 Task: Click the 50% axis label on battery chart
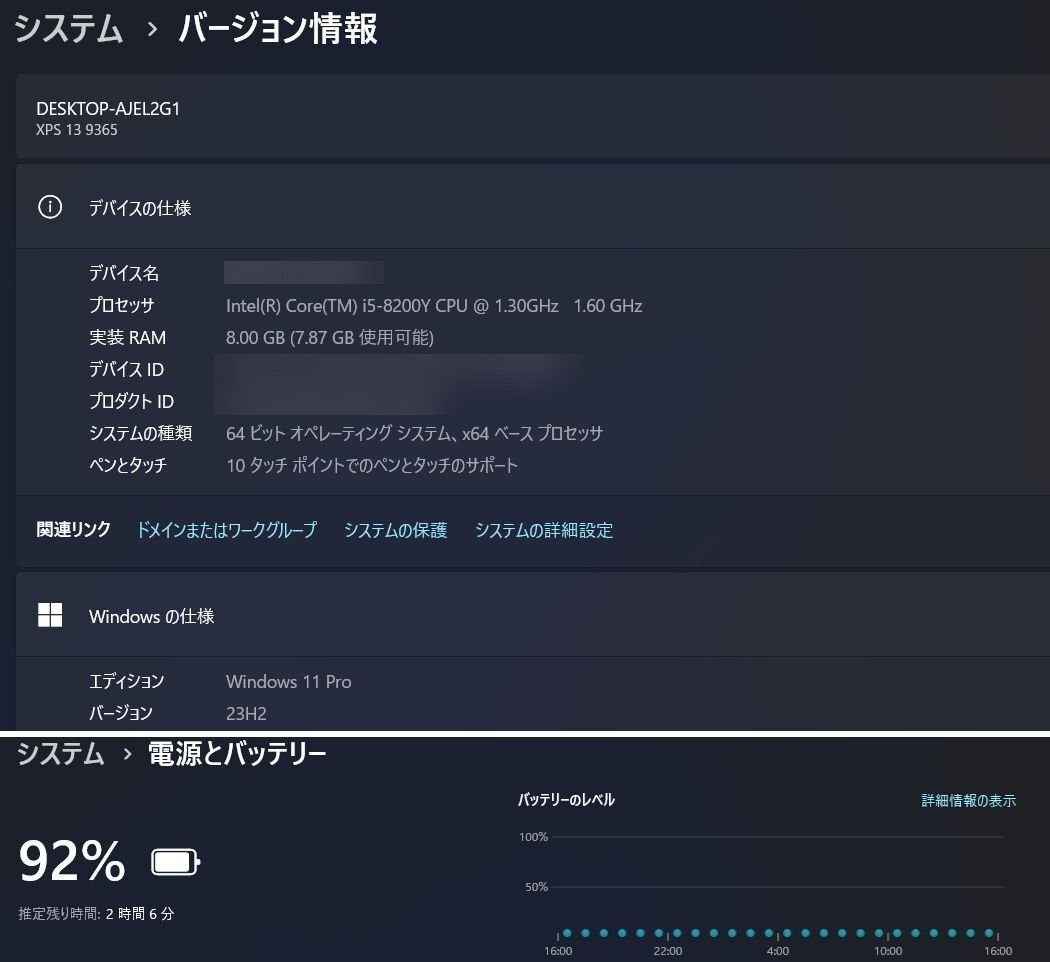click(x=536, y=887)
